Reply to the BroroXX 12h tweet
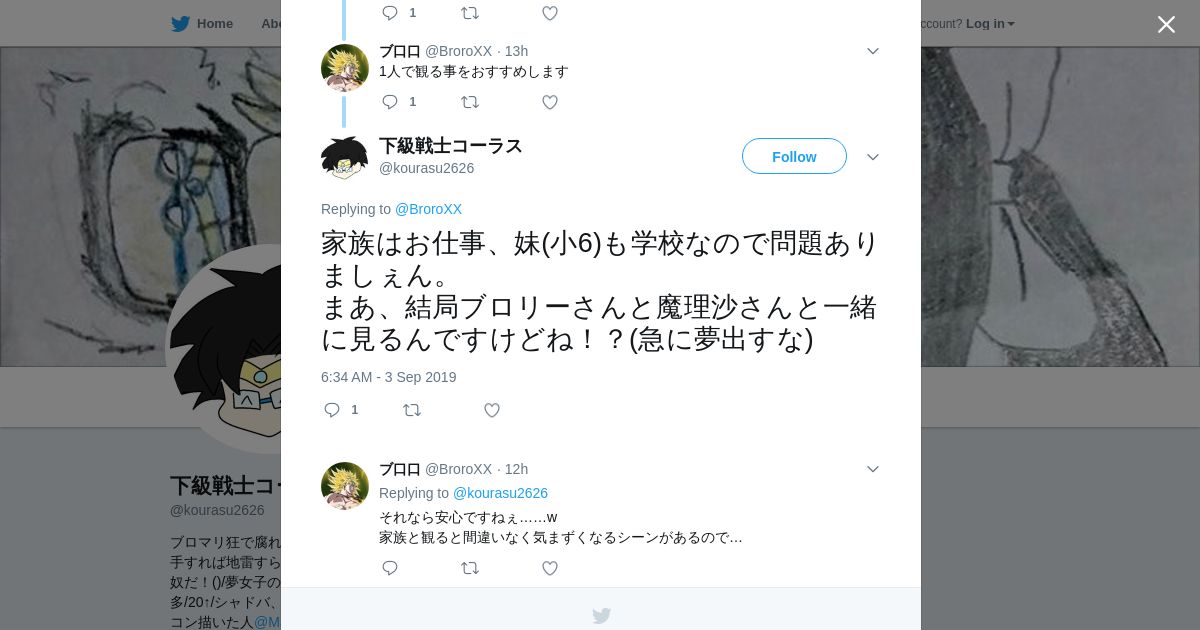 (390, 568)
